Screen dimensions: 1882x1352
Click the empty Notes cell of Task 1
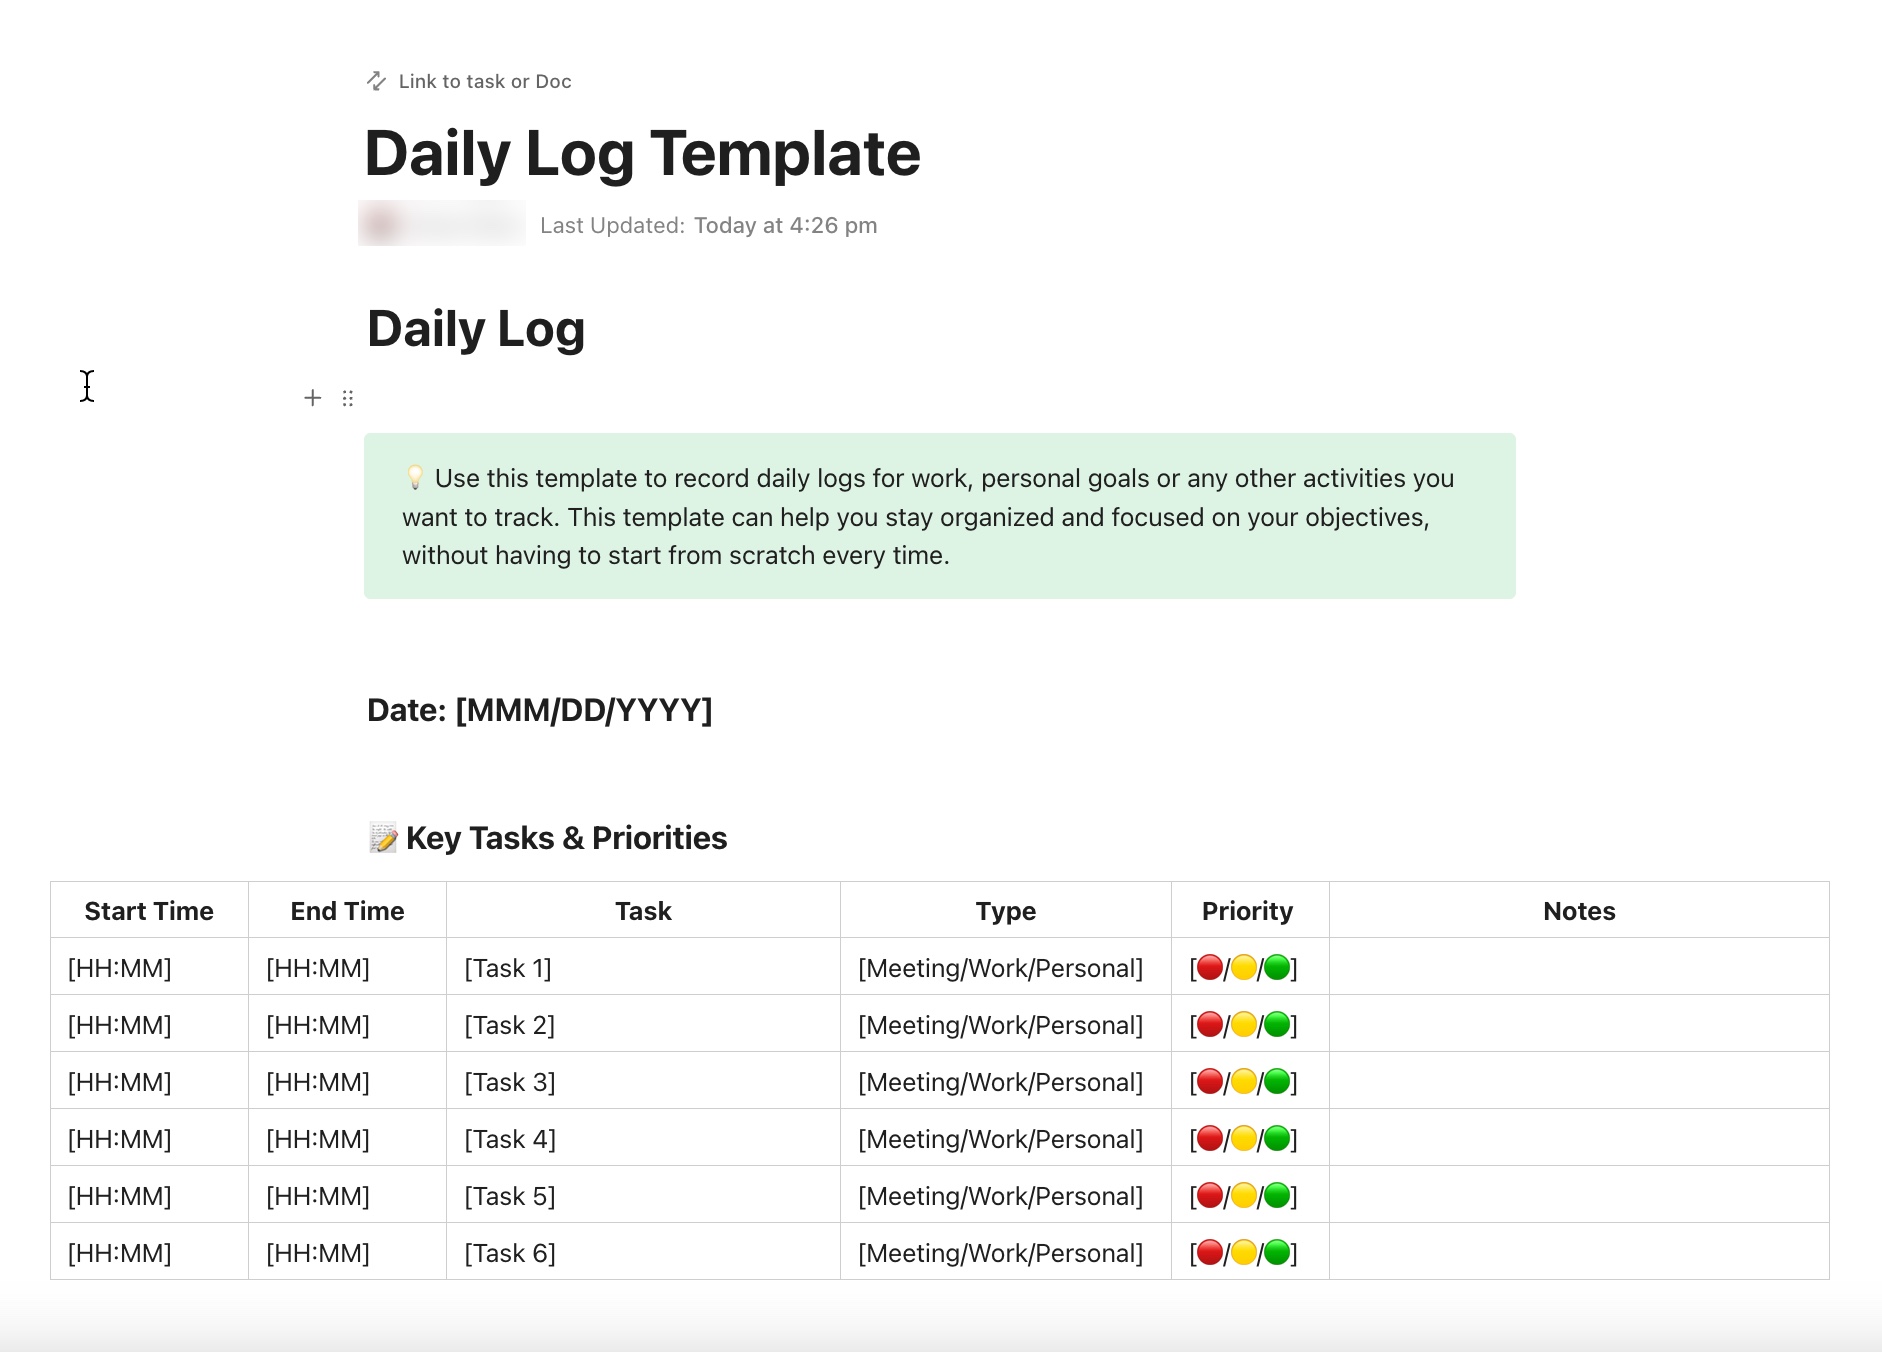1578,967
